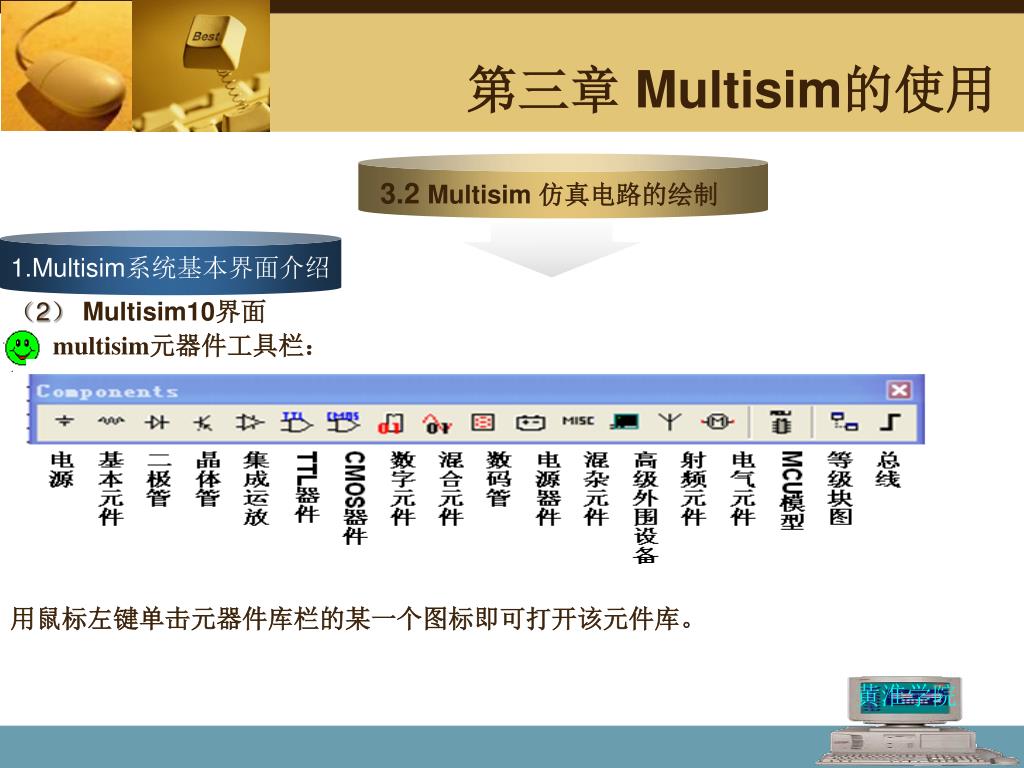Screen dimensions: 1024x768
Task: Close the Components toolbar
Action: pos(899,391)
